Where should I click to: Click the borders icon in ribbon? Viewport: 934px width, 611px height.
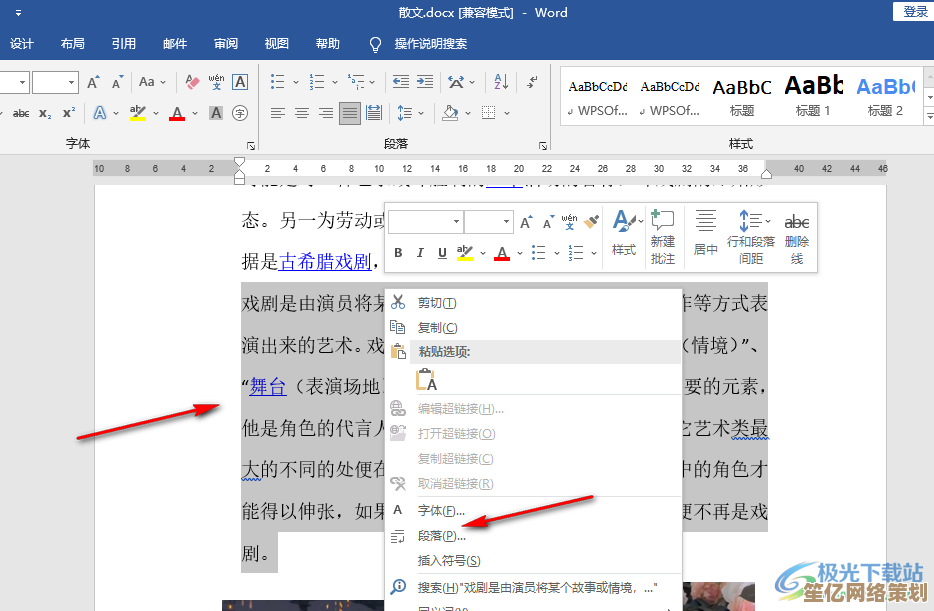point(488,113)
